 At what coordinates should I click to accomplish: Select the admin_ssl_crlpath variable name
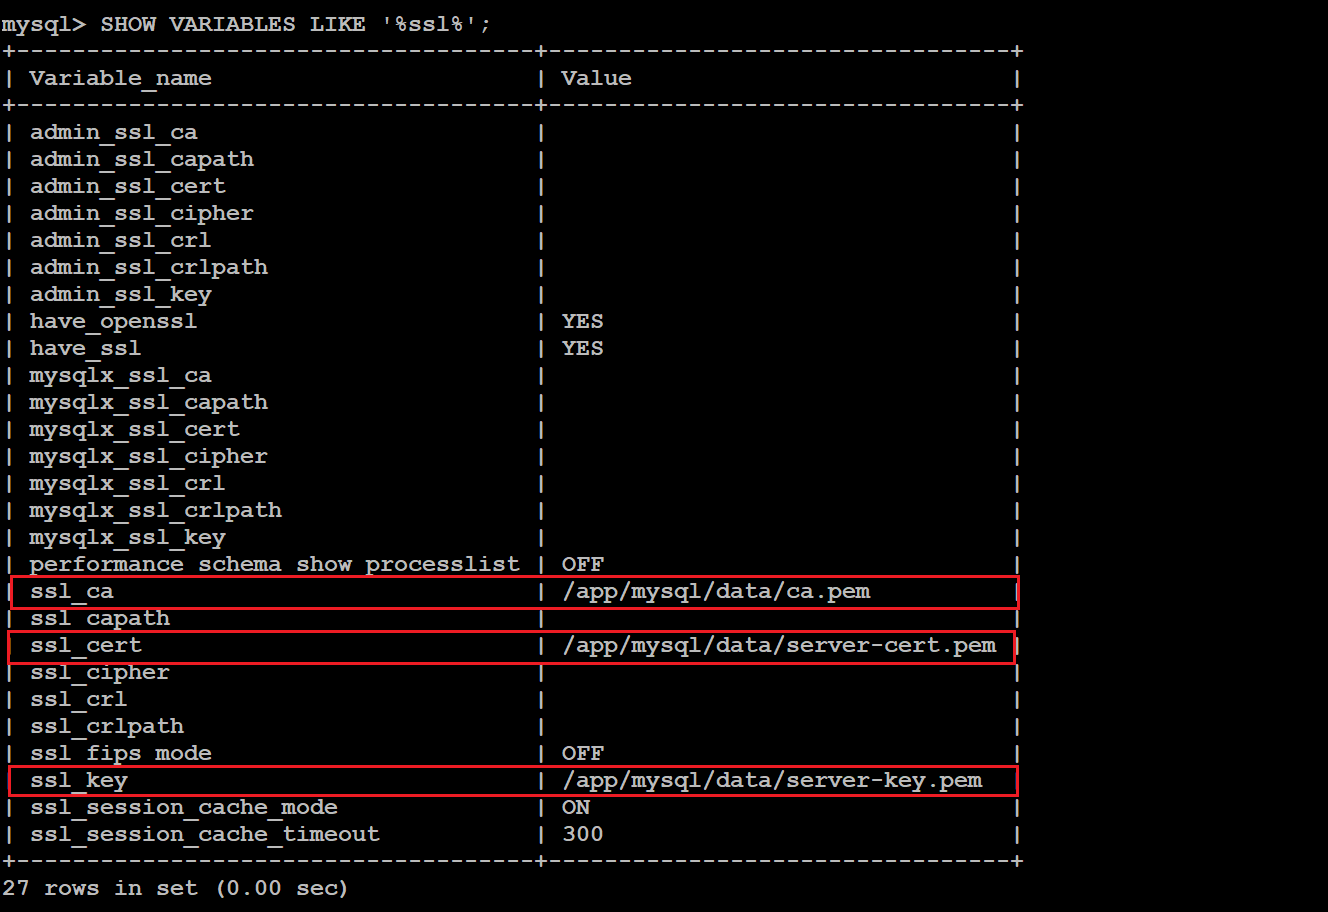point(148,267)
